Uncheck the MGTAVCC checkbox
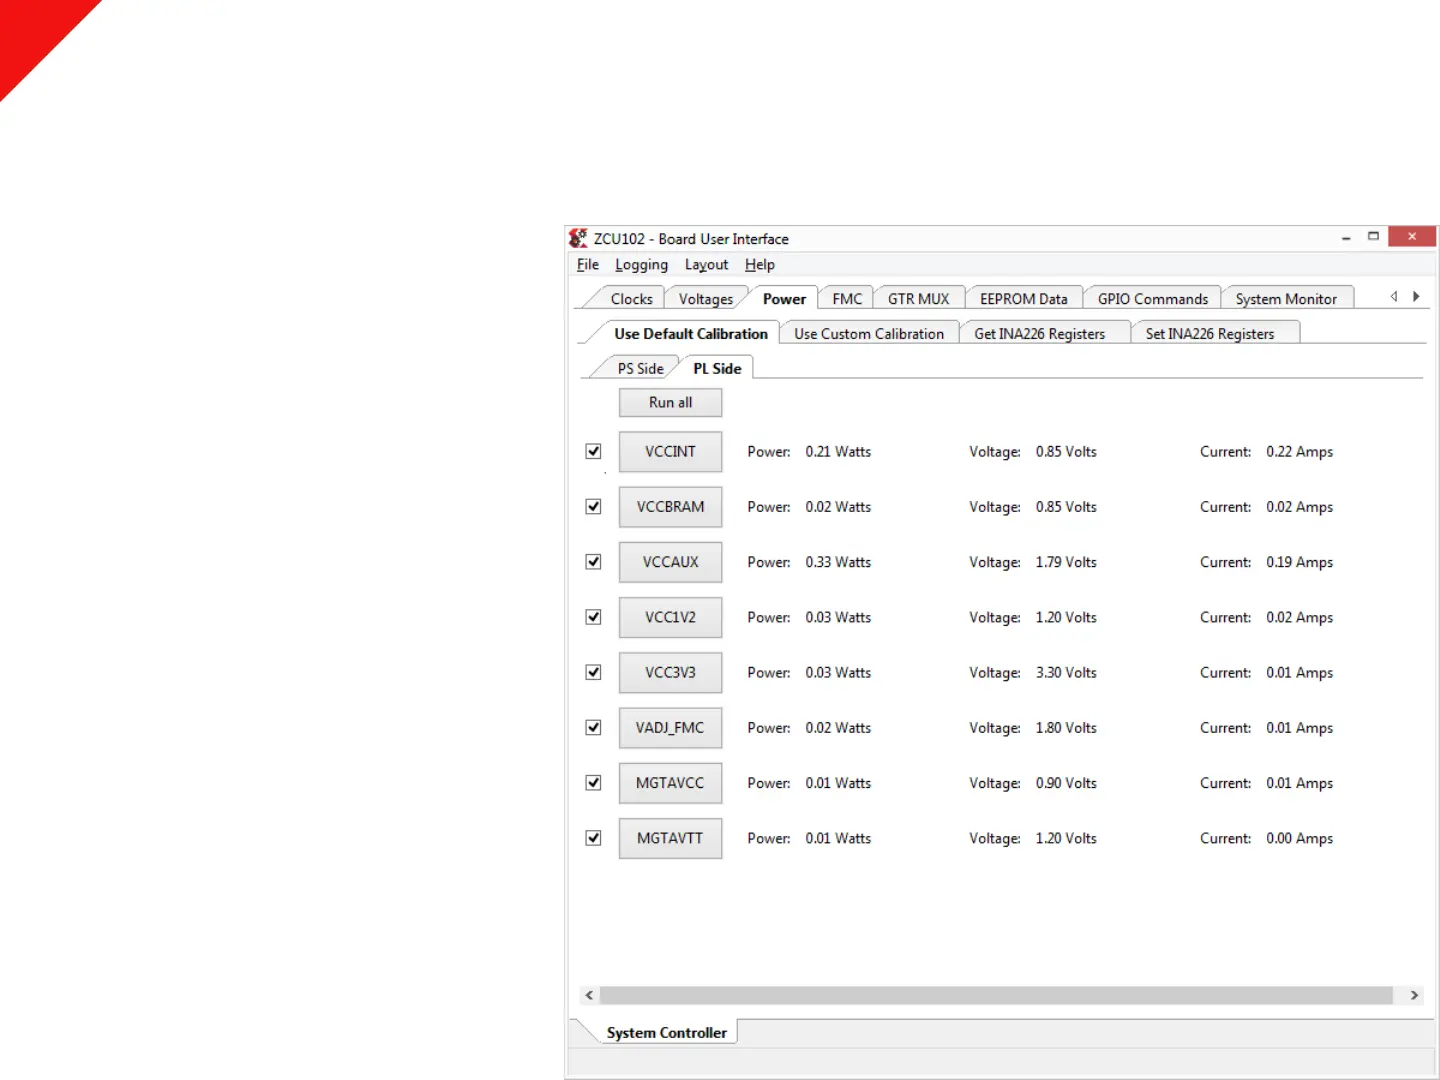1440x1080 pixels. [x=593, y=782]
